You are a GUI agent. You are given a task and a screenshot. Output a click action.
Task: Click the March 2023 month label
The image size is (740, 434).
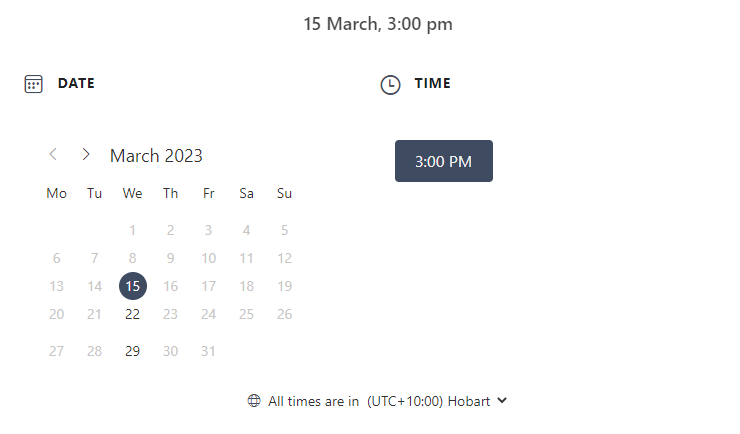pos(156,155)
